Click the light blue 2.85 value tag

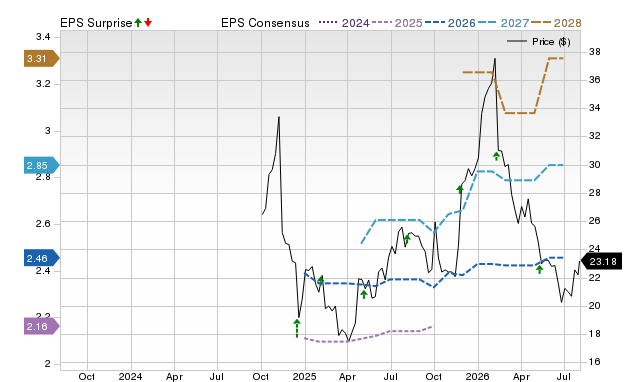[42, 165]
